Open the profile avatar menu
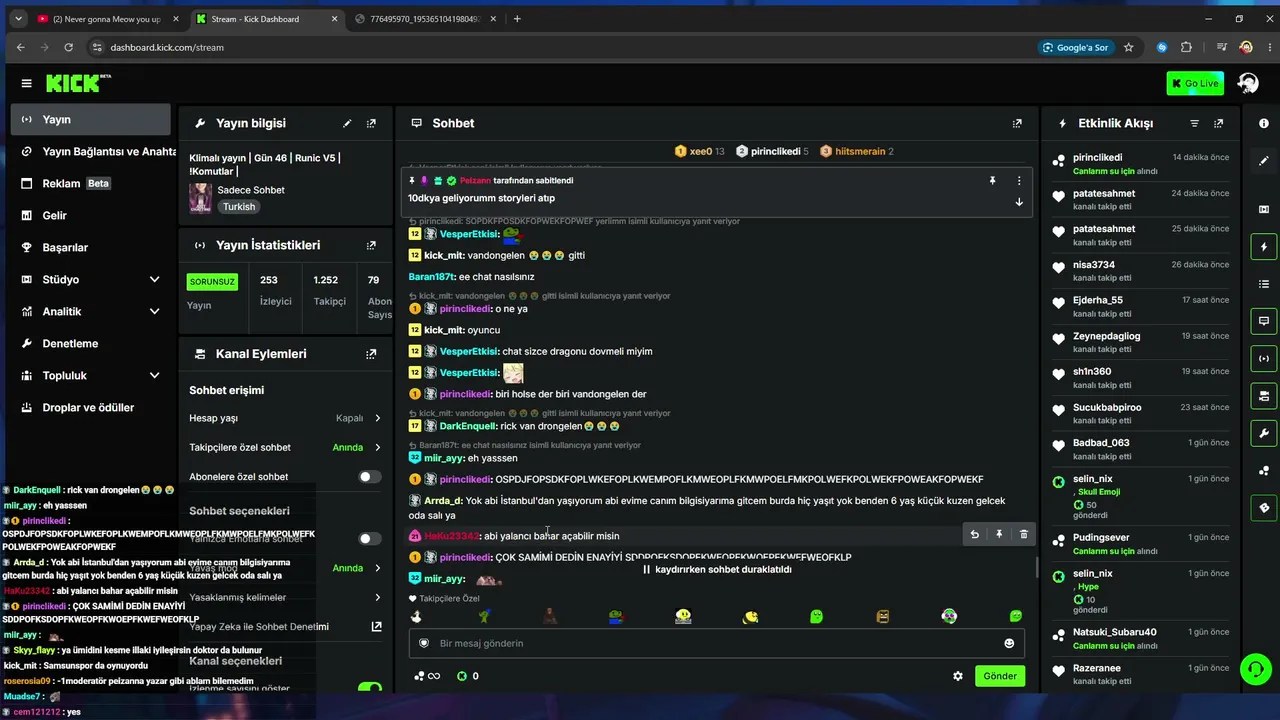Image resolution: width=1280 pixels, height=720 pixels. click(x=1248, y=83)
